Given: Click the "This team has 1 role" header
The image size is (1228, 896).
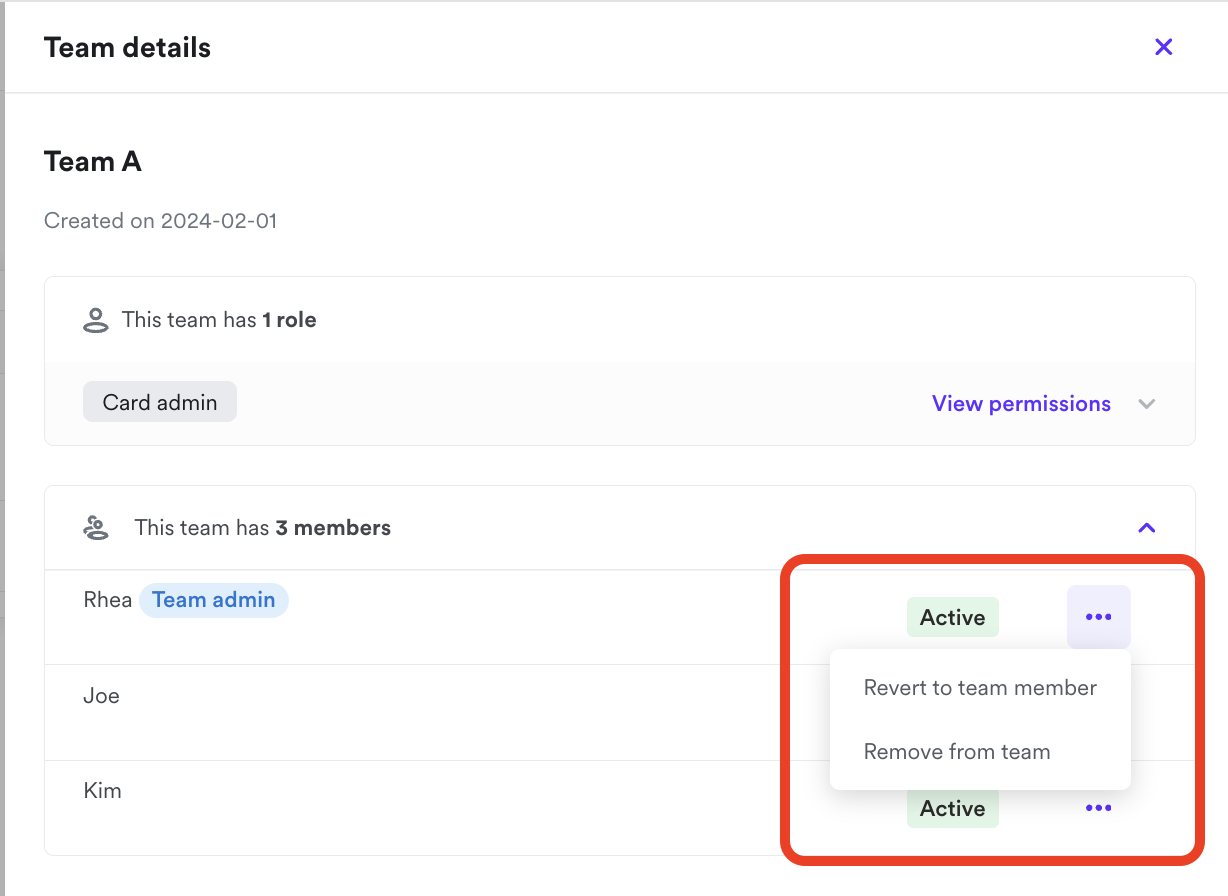Looking at the screenshot, I should pos(219,320).
